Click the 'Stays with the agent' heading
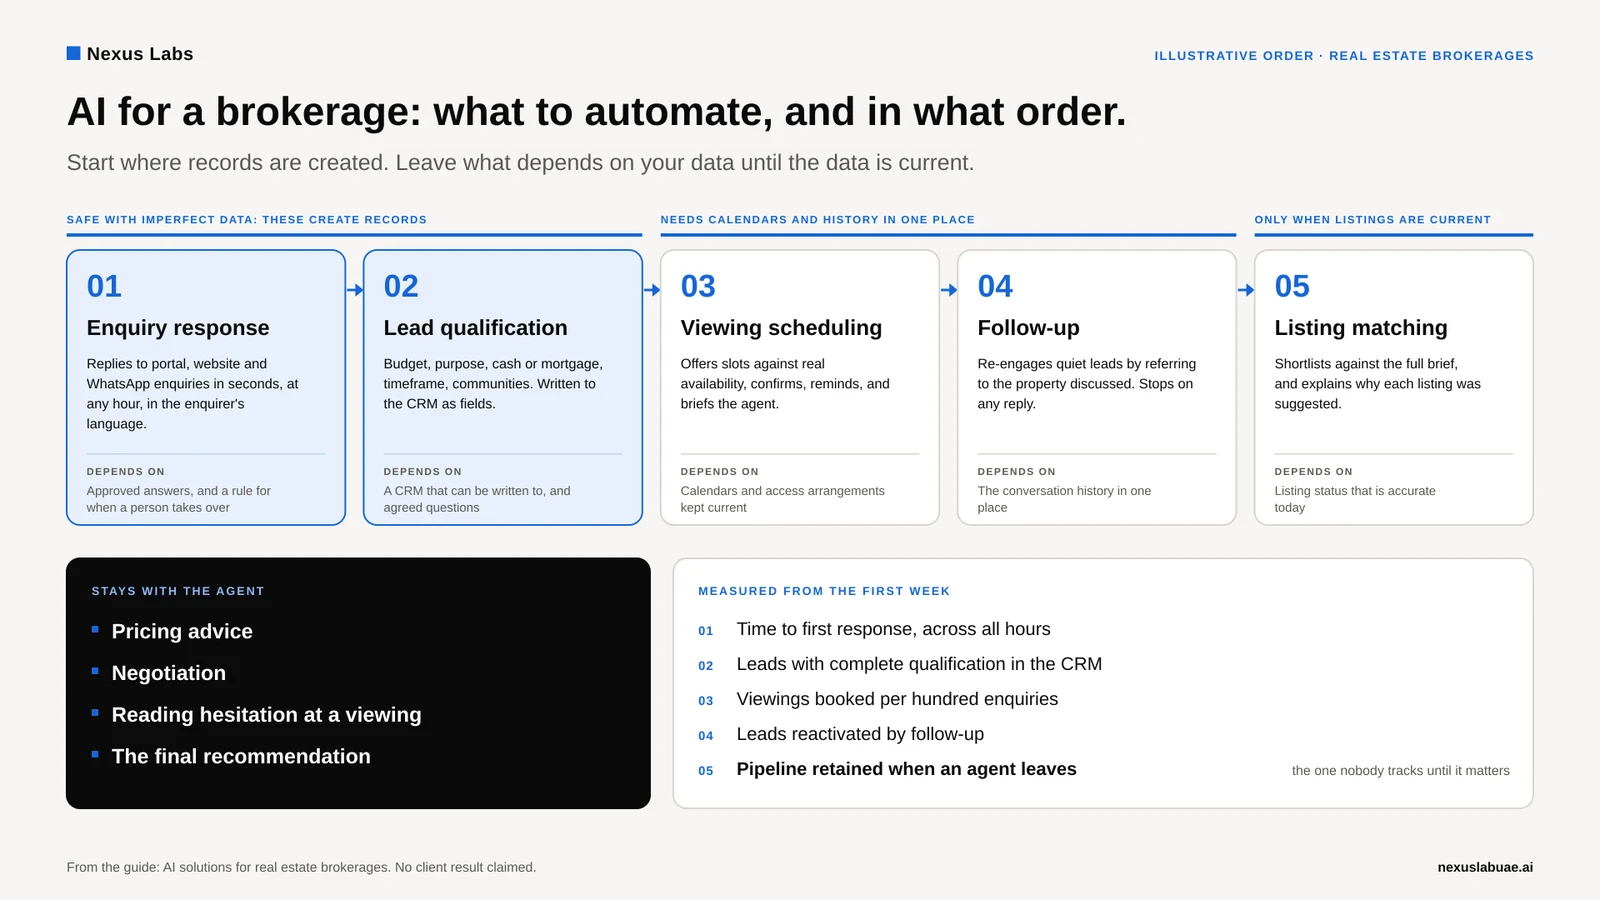Screen dimensions: 1600x900 178,591
